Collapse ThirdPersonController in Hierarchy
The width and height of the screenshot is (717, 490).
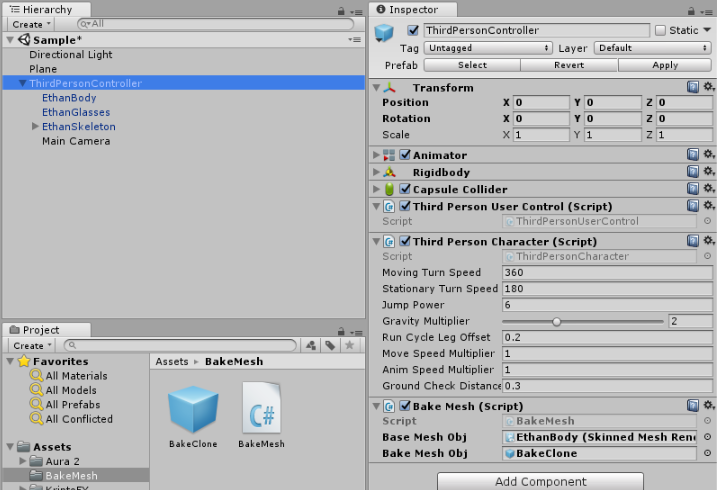22,83
